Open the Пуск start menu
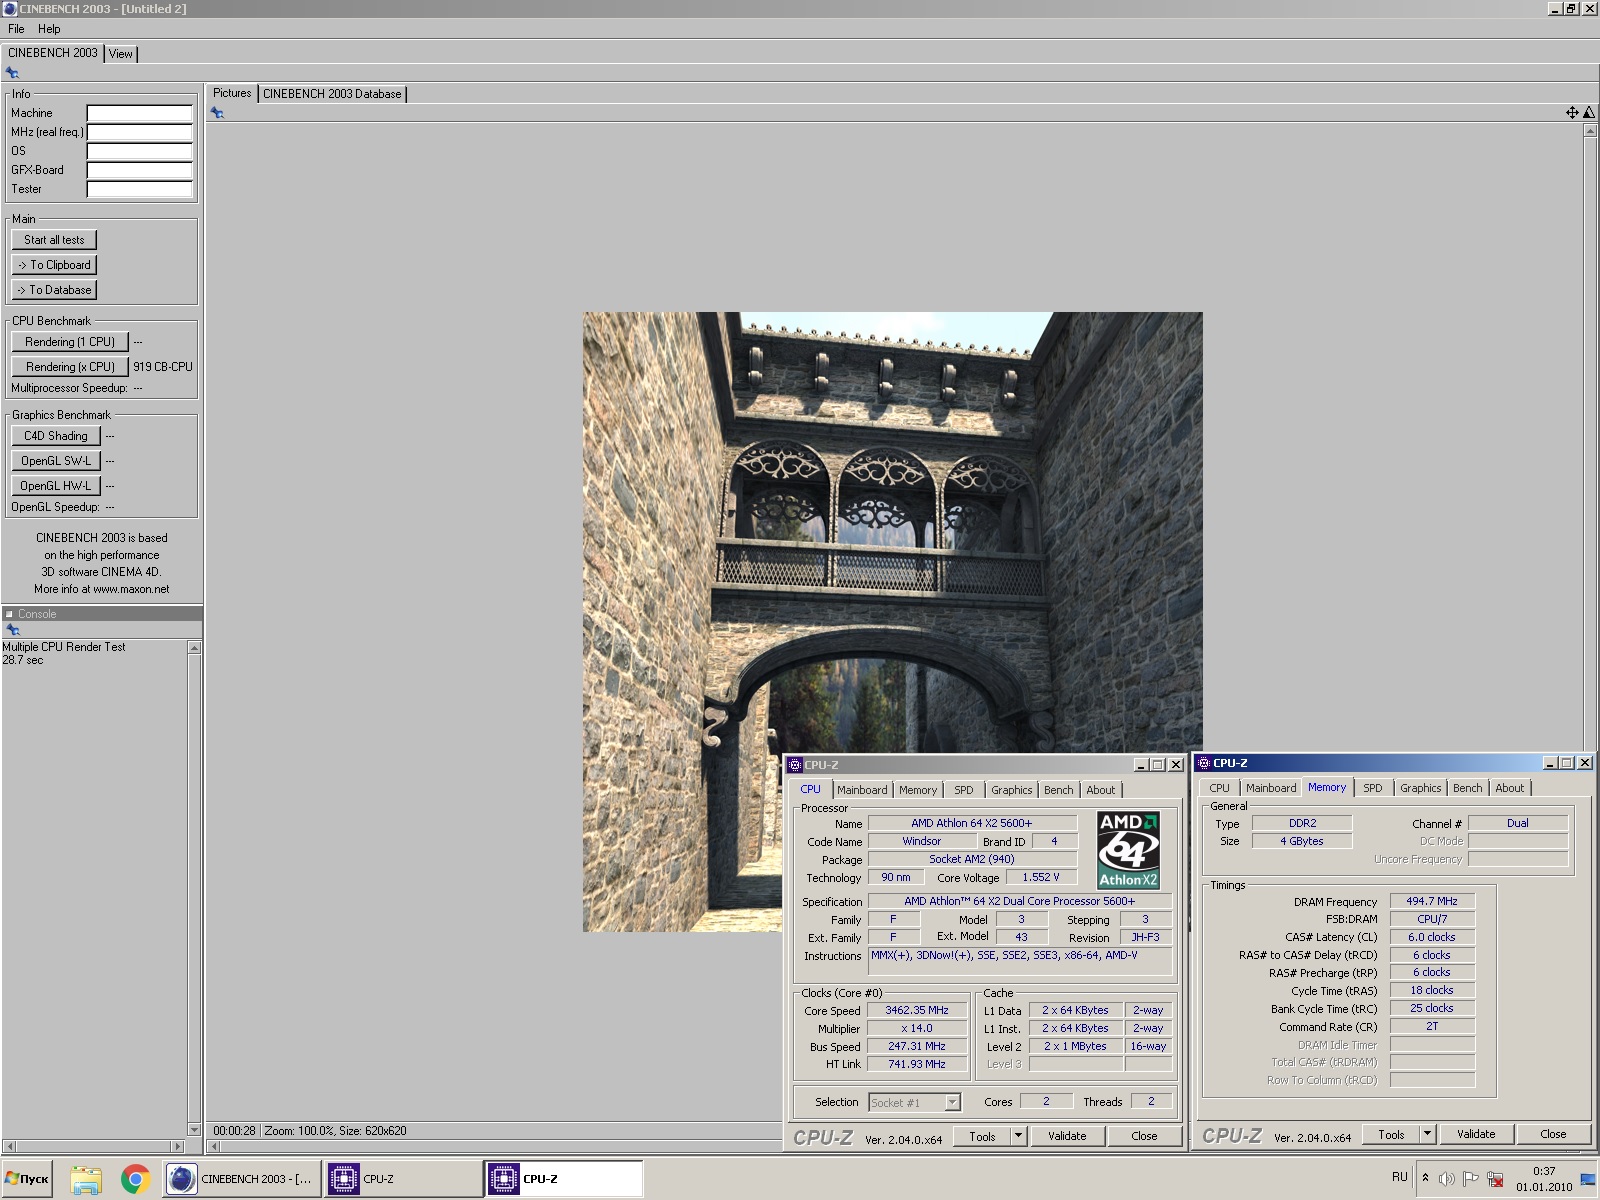The image size is (1600, 1200). click(x=27, y=1179)
